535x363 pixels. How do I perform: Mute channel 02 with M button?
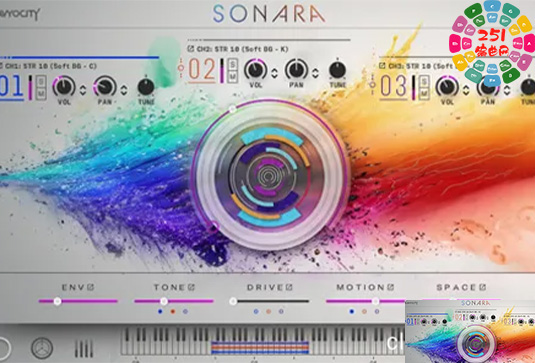pyautogui.click(x=233, y=76)
